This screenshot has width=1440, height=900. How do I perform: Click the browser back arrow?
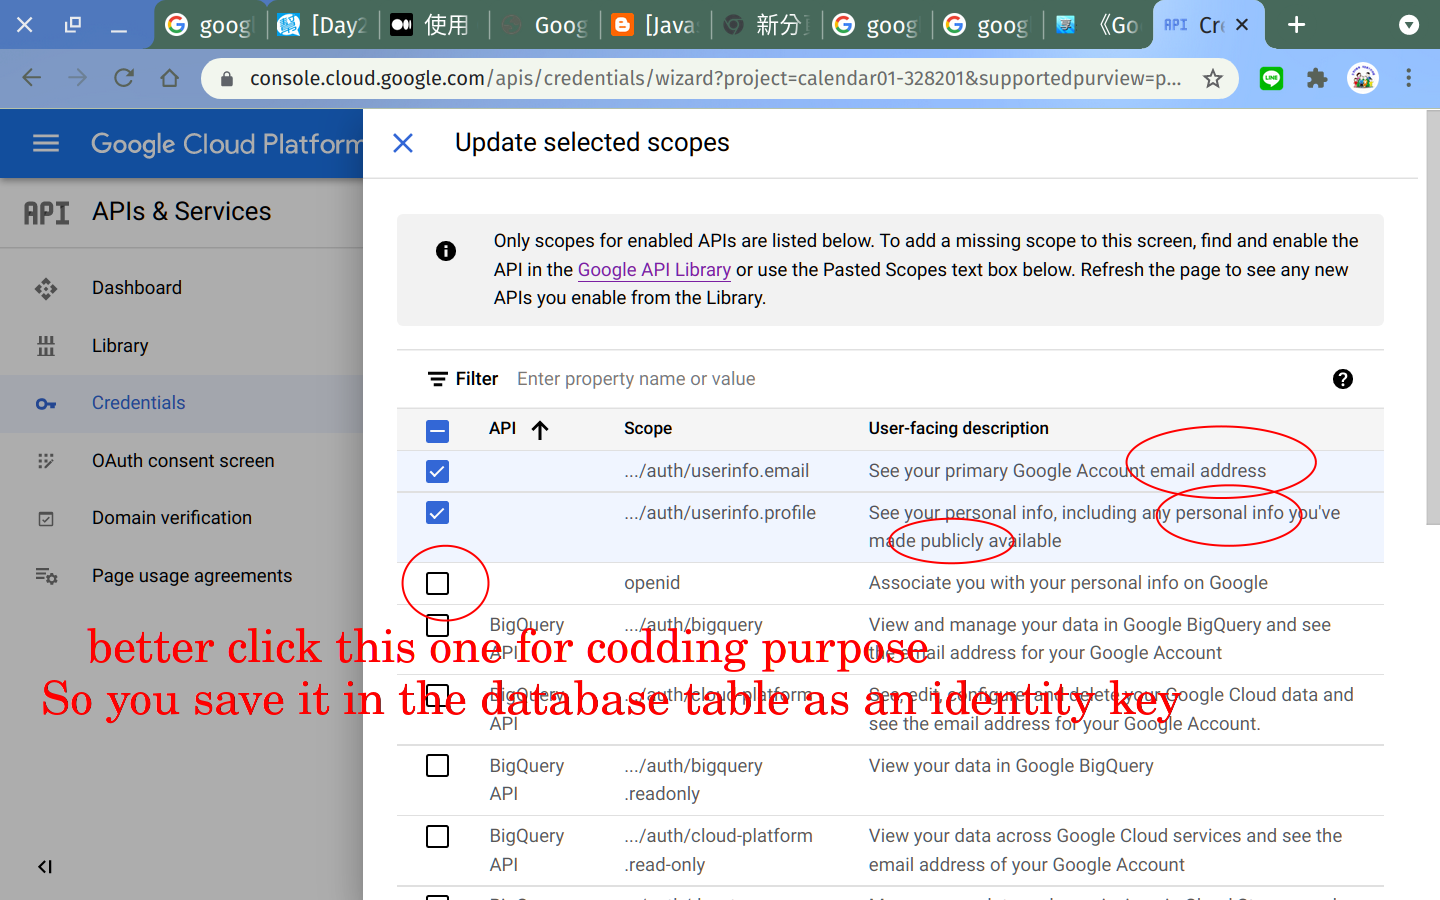coord(32,78)
